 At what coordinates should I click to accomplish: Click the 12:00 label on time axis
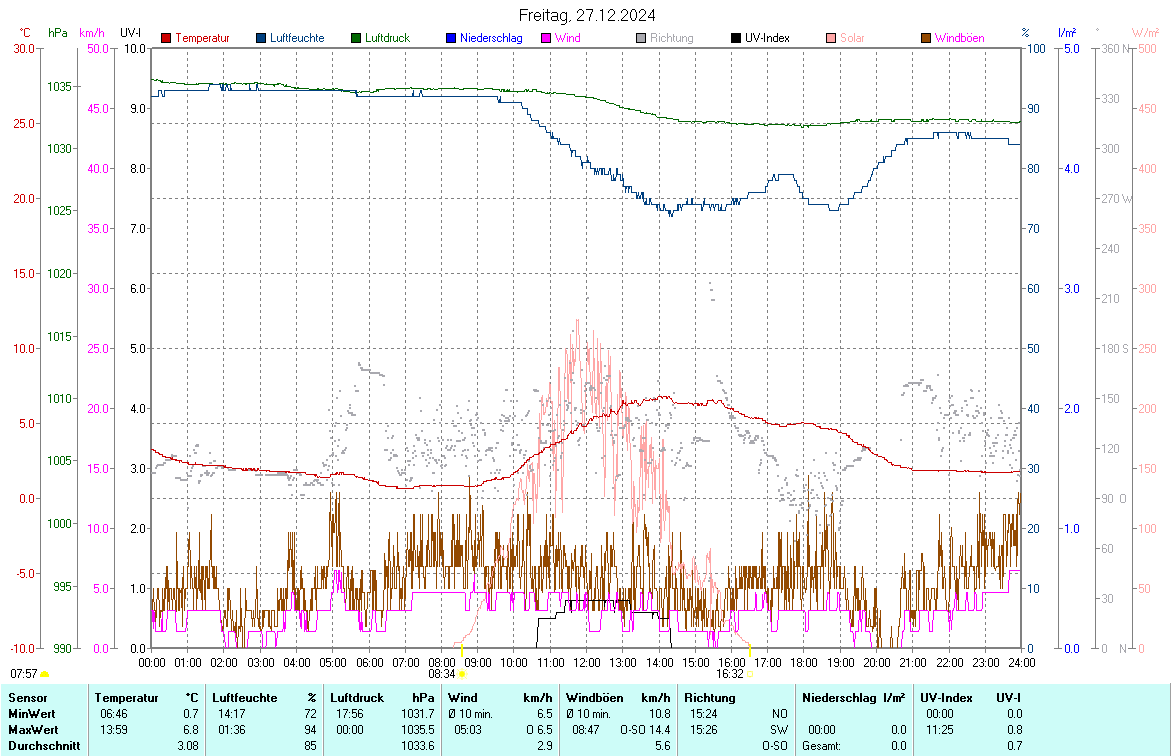587,662
